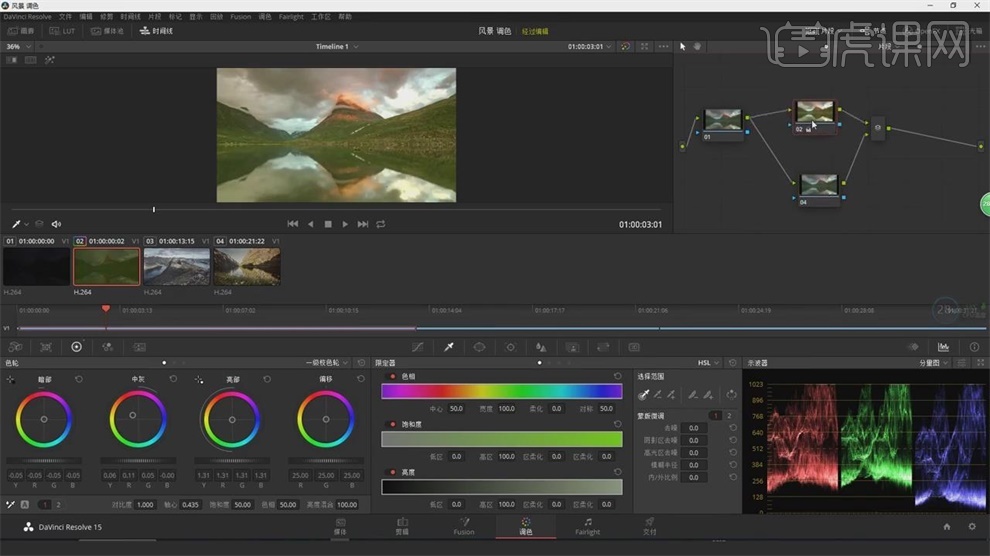This screenshot has width=990, height=556.
Task: Toggle the 亮度 qualifier switch
Action: 392,472
